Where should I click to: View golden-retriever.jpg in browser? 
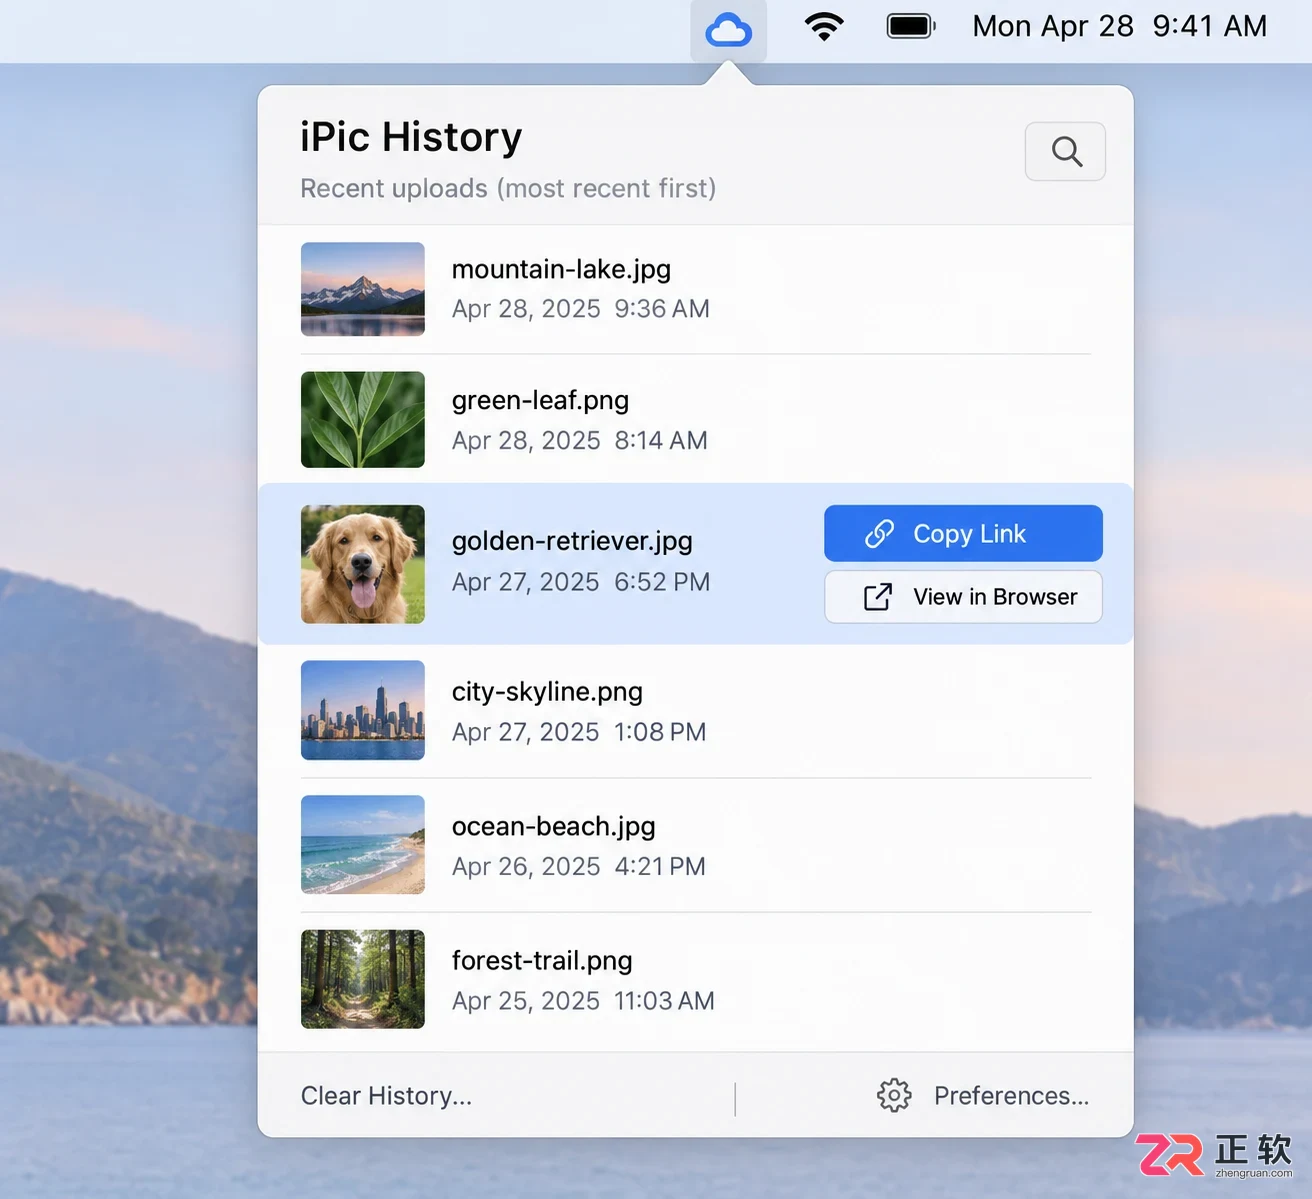point(963,597)
